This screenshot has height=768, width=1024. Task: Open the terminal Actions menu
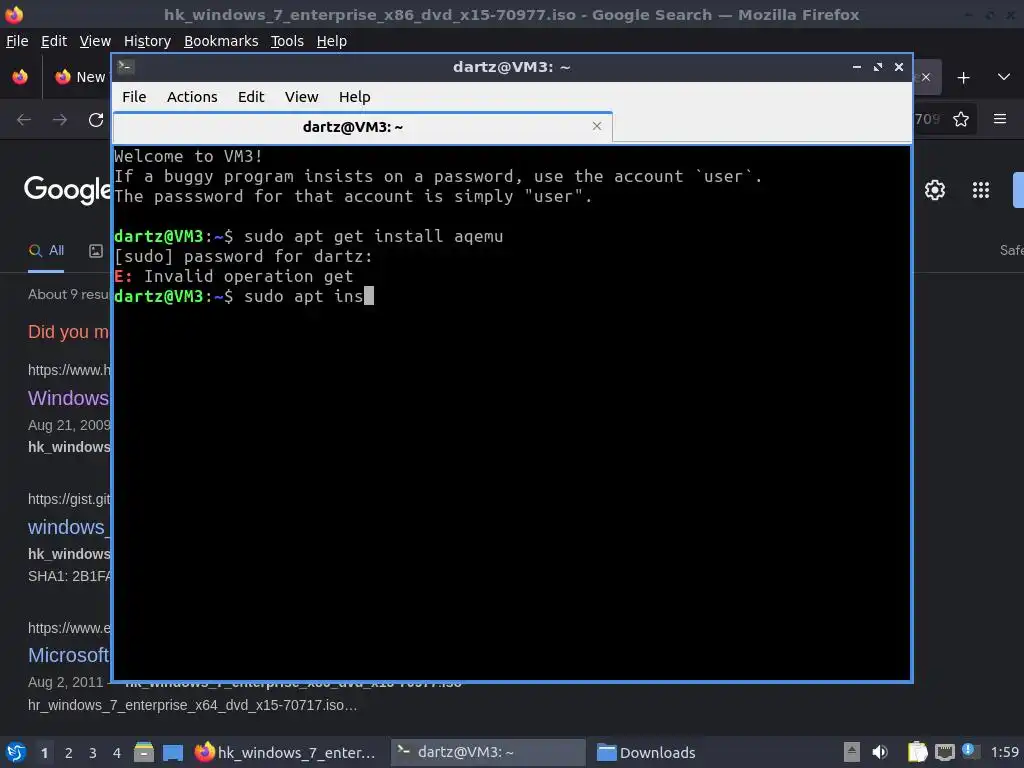[x=192, y=97]
